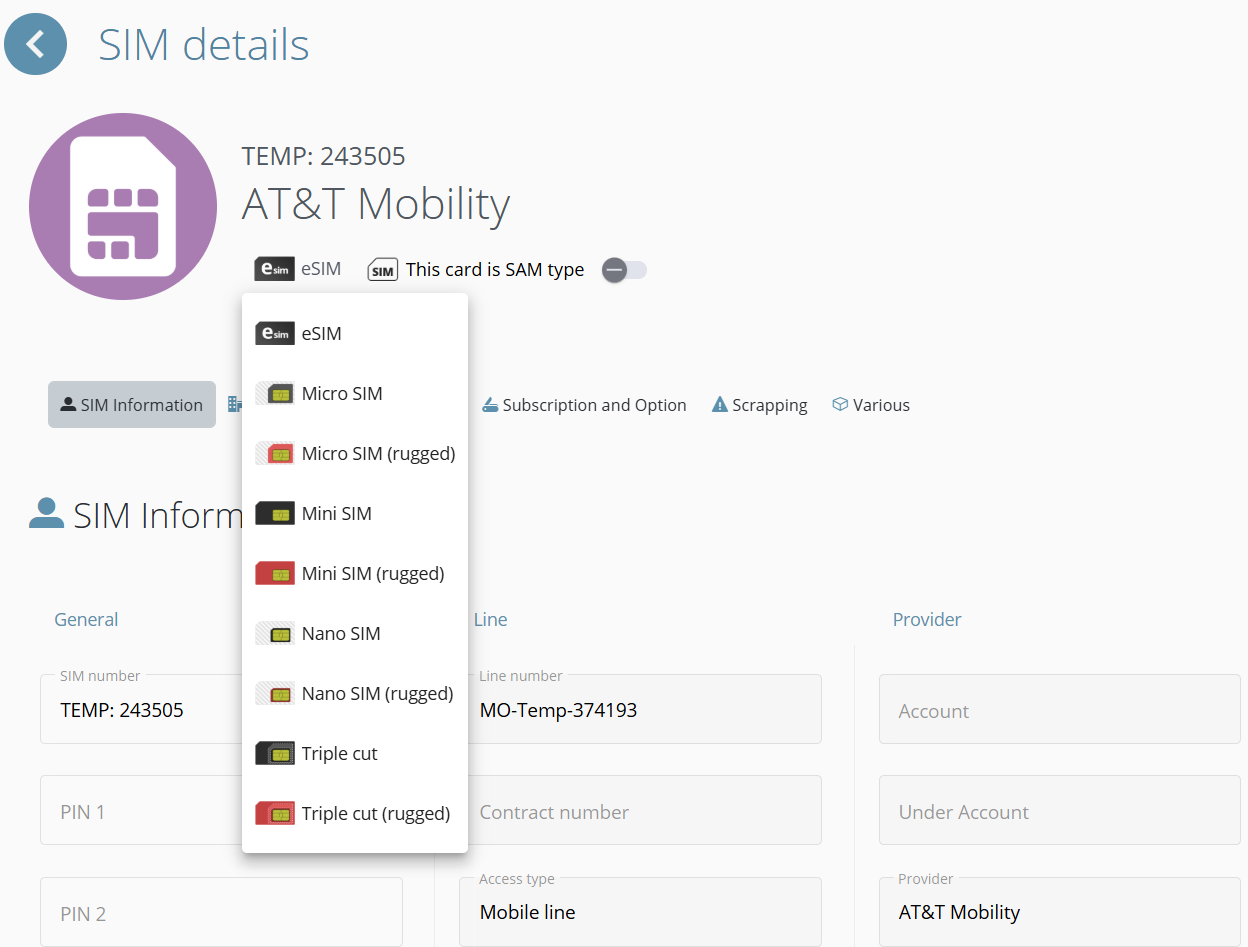Click the Scrapping warning triangle icon
Viewport: 1248px width, 947px height.
tap(720, 405)
